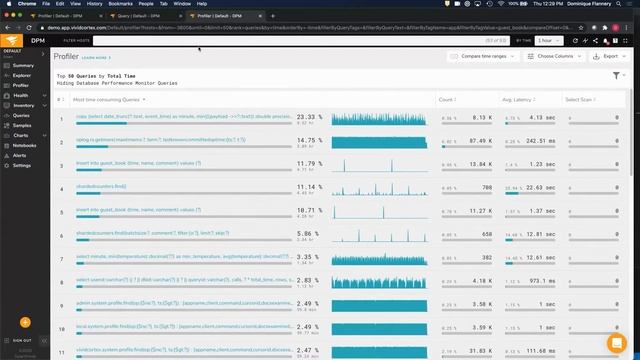This screenshot has height=360, width=640.
Task: Click the filter funnel icon
Action: click(x=616, y=76)
